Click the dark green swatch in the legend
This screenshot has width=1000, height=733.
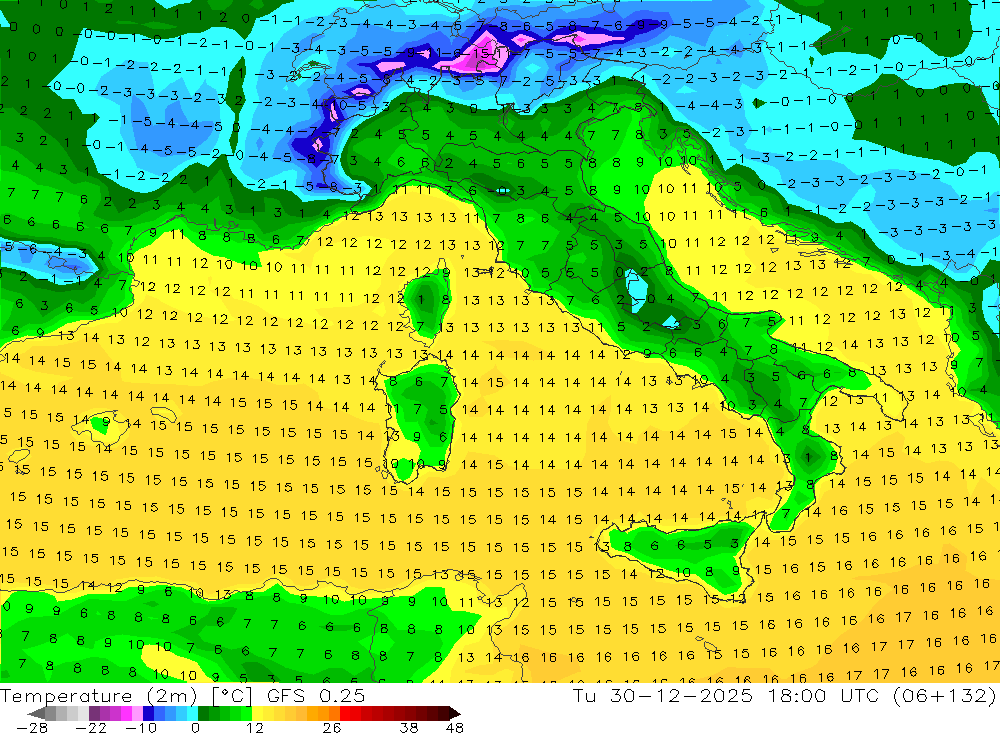pyautogui.click(x=203, y=713)
